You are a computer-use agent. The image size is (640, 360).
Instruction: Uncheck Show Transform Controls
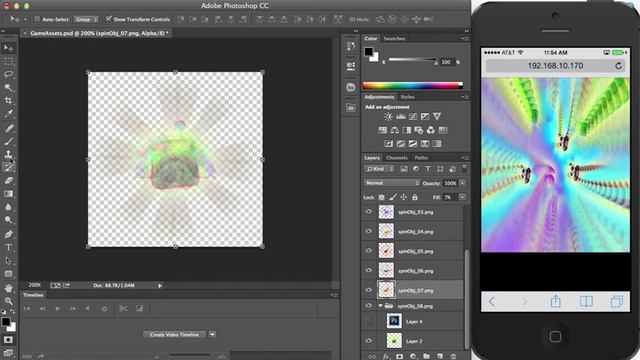(109, 19)
